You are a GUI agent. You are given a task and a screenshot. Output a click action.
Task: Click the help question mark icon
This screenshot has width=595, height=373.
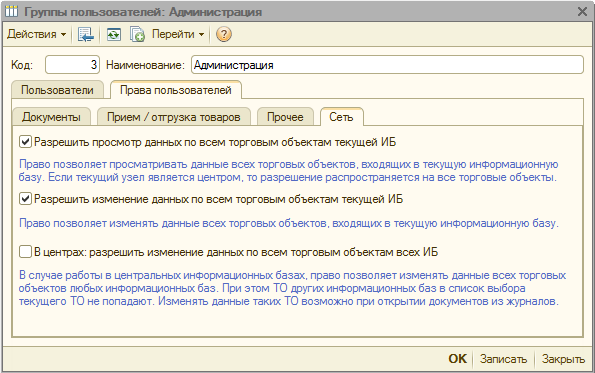click(224, 34)
